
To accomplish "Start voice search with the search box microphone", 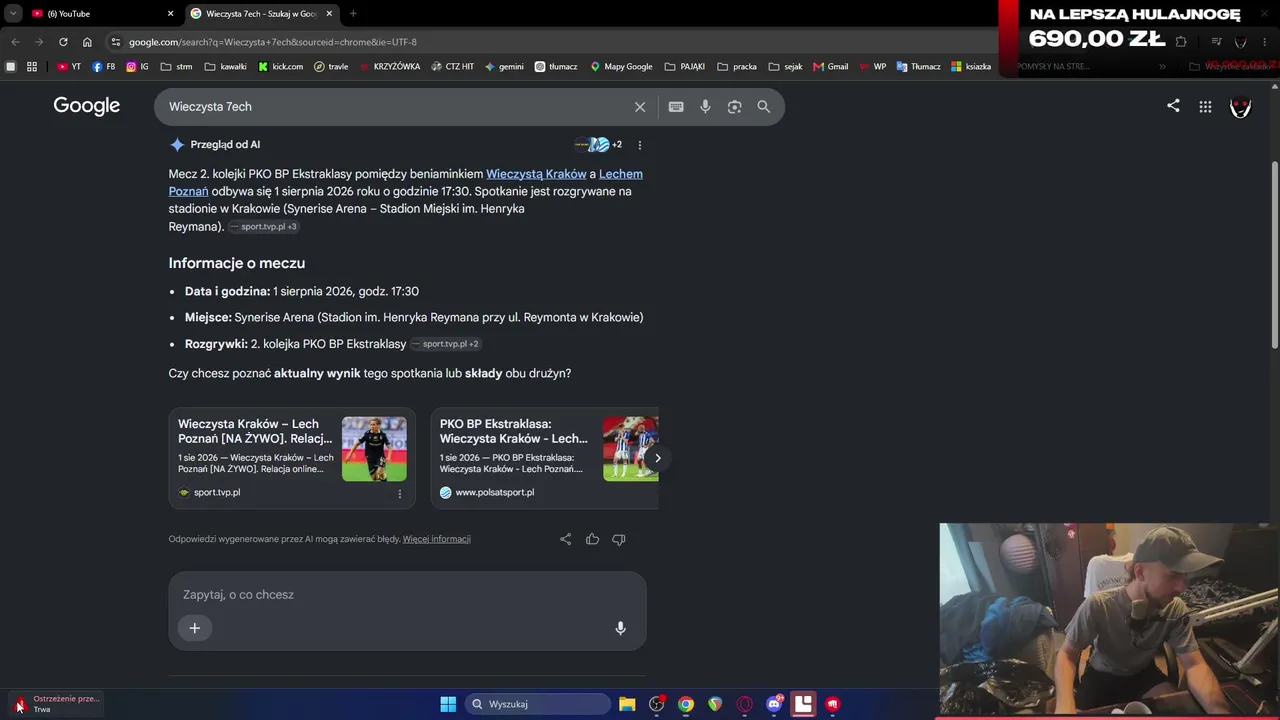I will (705, 107).
